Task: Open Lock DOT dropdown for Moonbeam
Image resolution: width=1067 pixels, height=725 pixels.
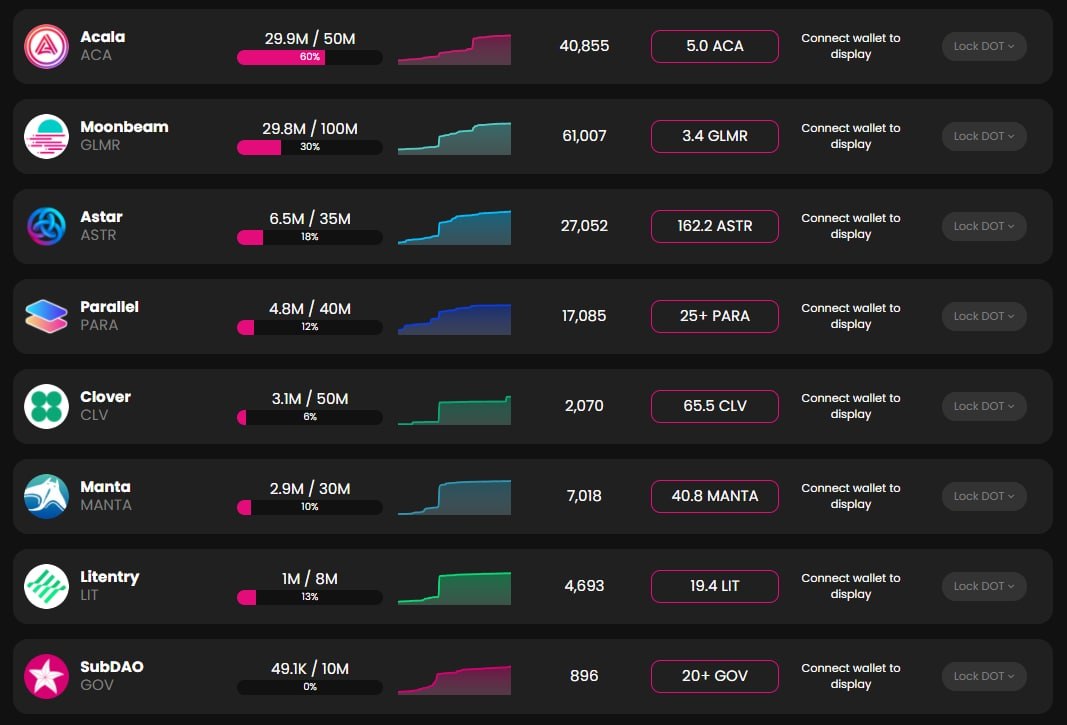Action: [984, 136]
